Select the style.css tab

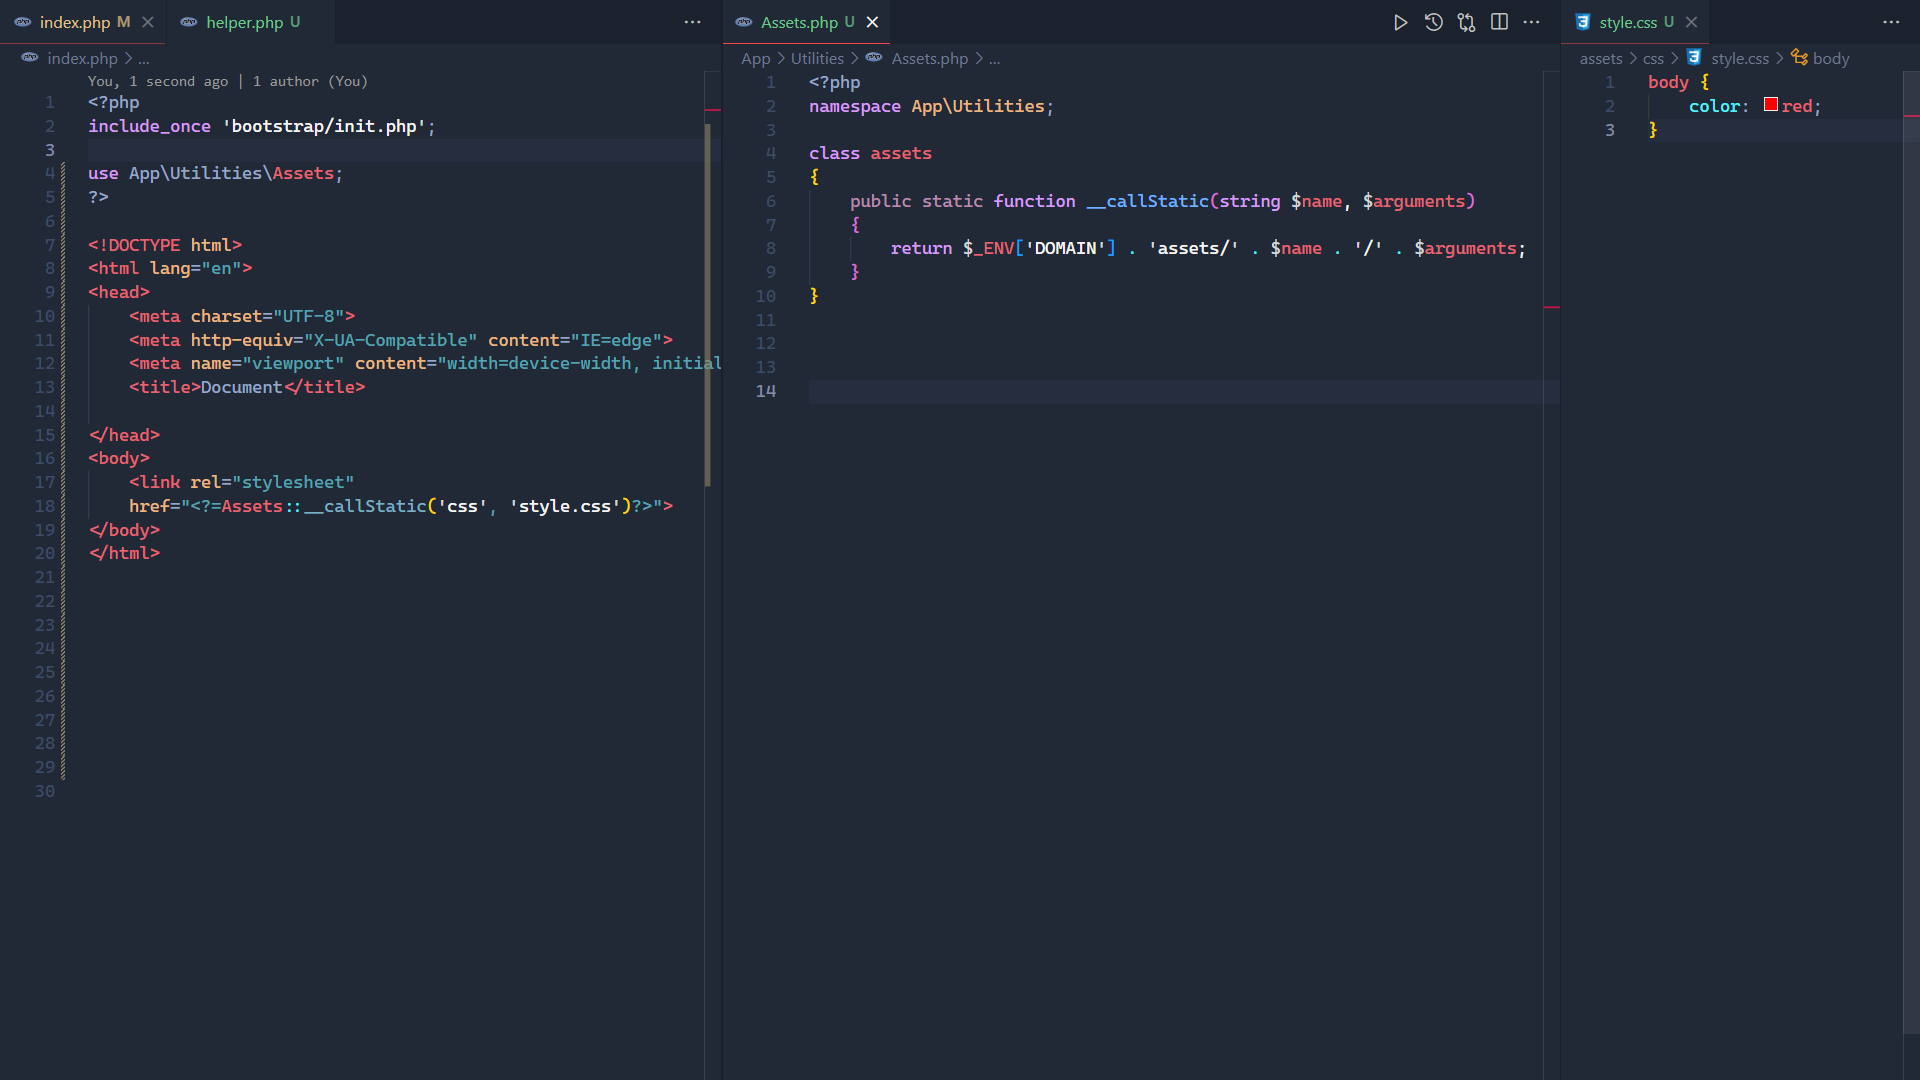tap(1635, 22)
